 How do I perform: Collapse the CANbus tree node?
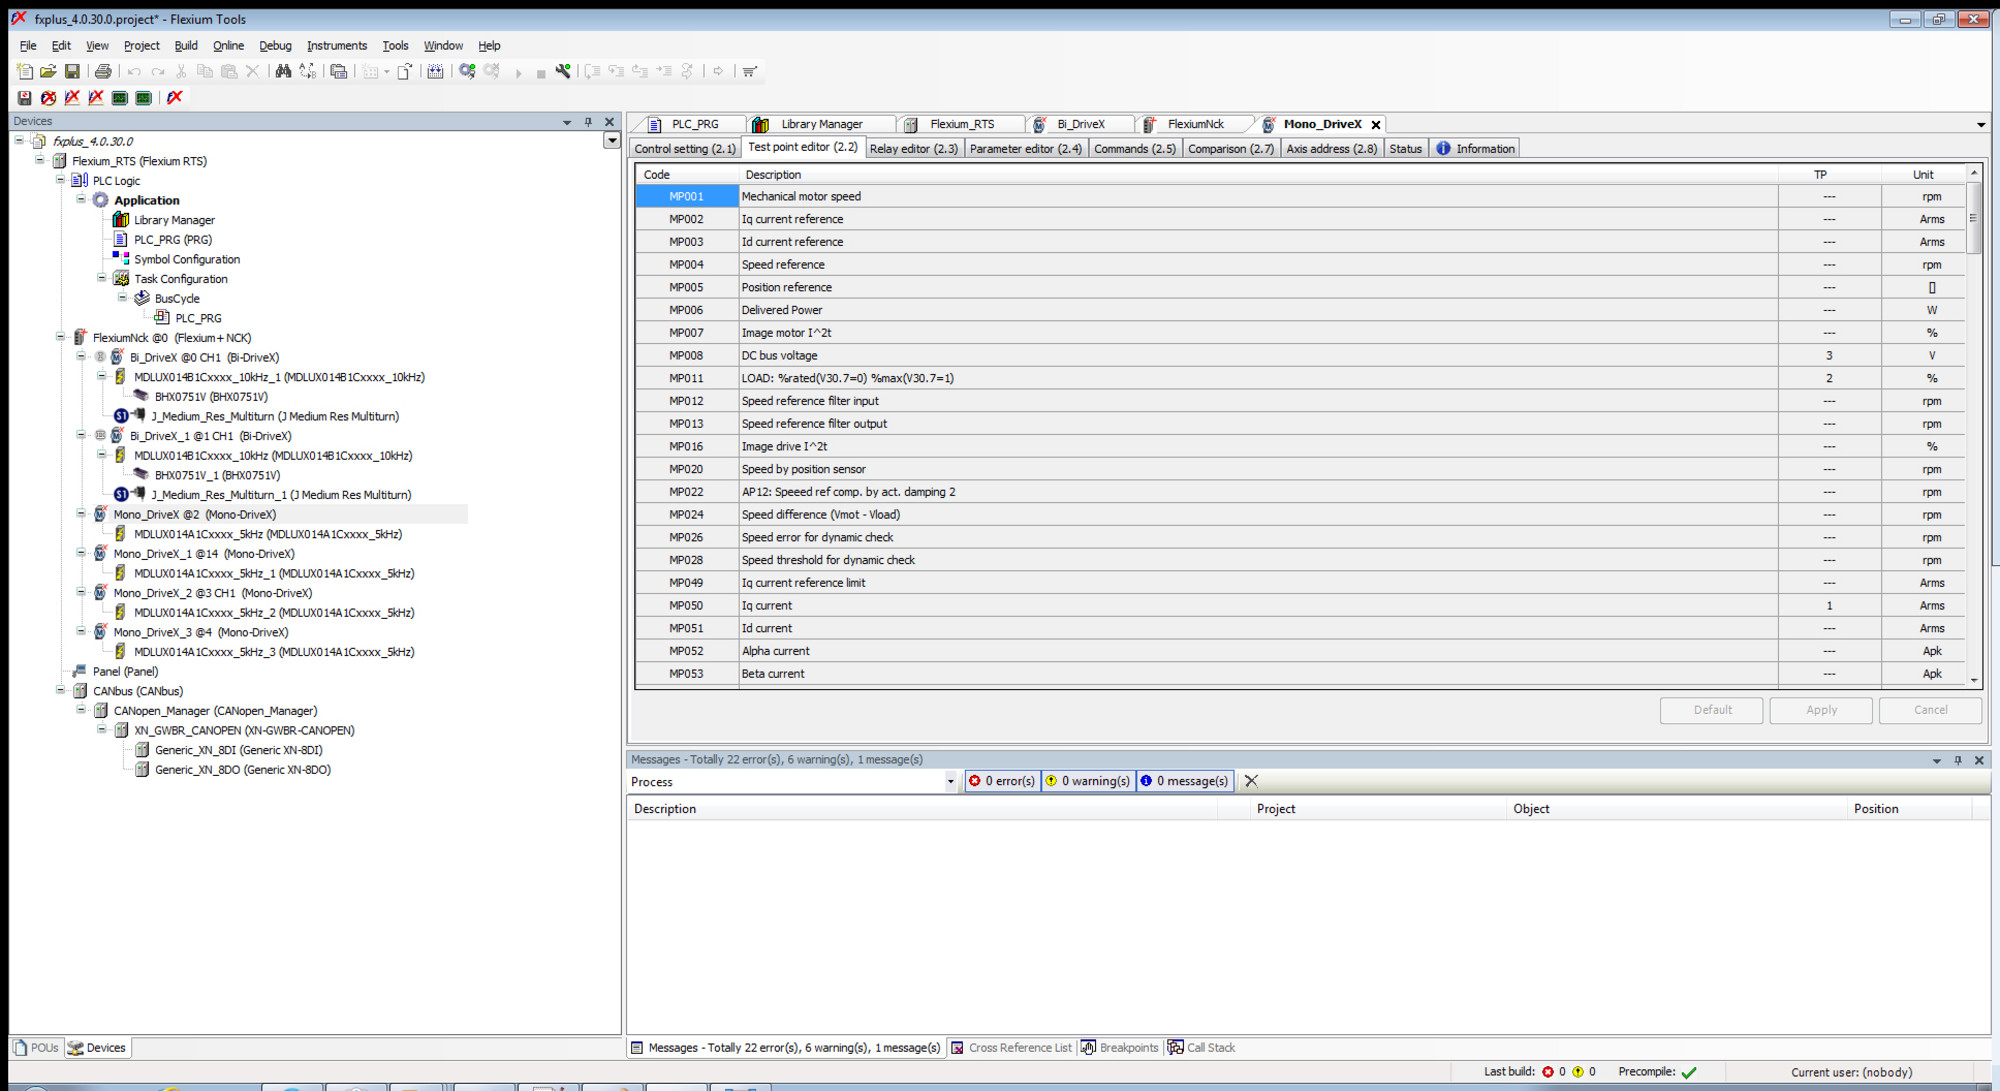[x=61, y=691]
